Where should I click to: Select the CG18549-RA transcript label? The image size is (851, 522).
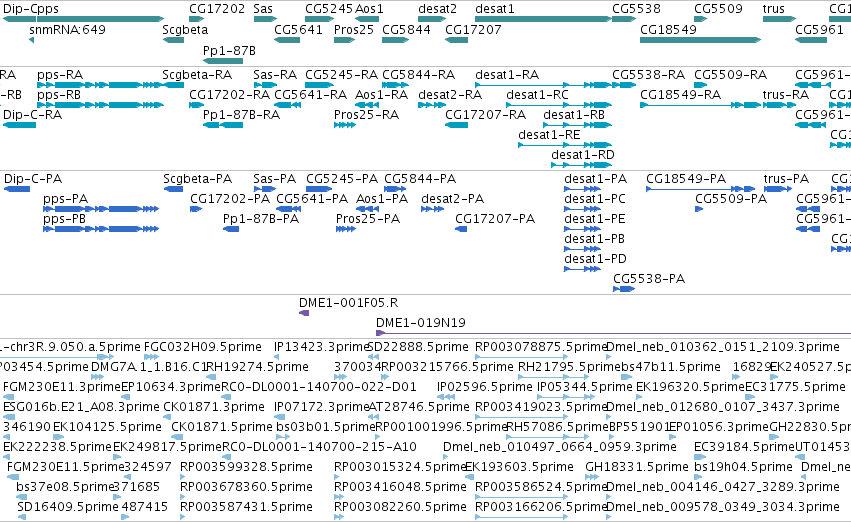coord(681,95)
